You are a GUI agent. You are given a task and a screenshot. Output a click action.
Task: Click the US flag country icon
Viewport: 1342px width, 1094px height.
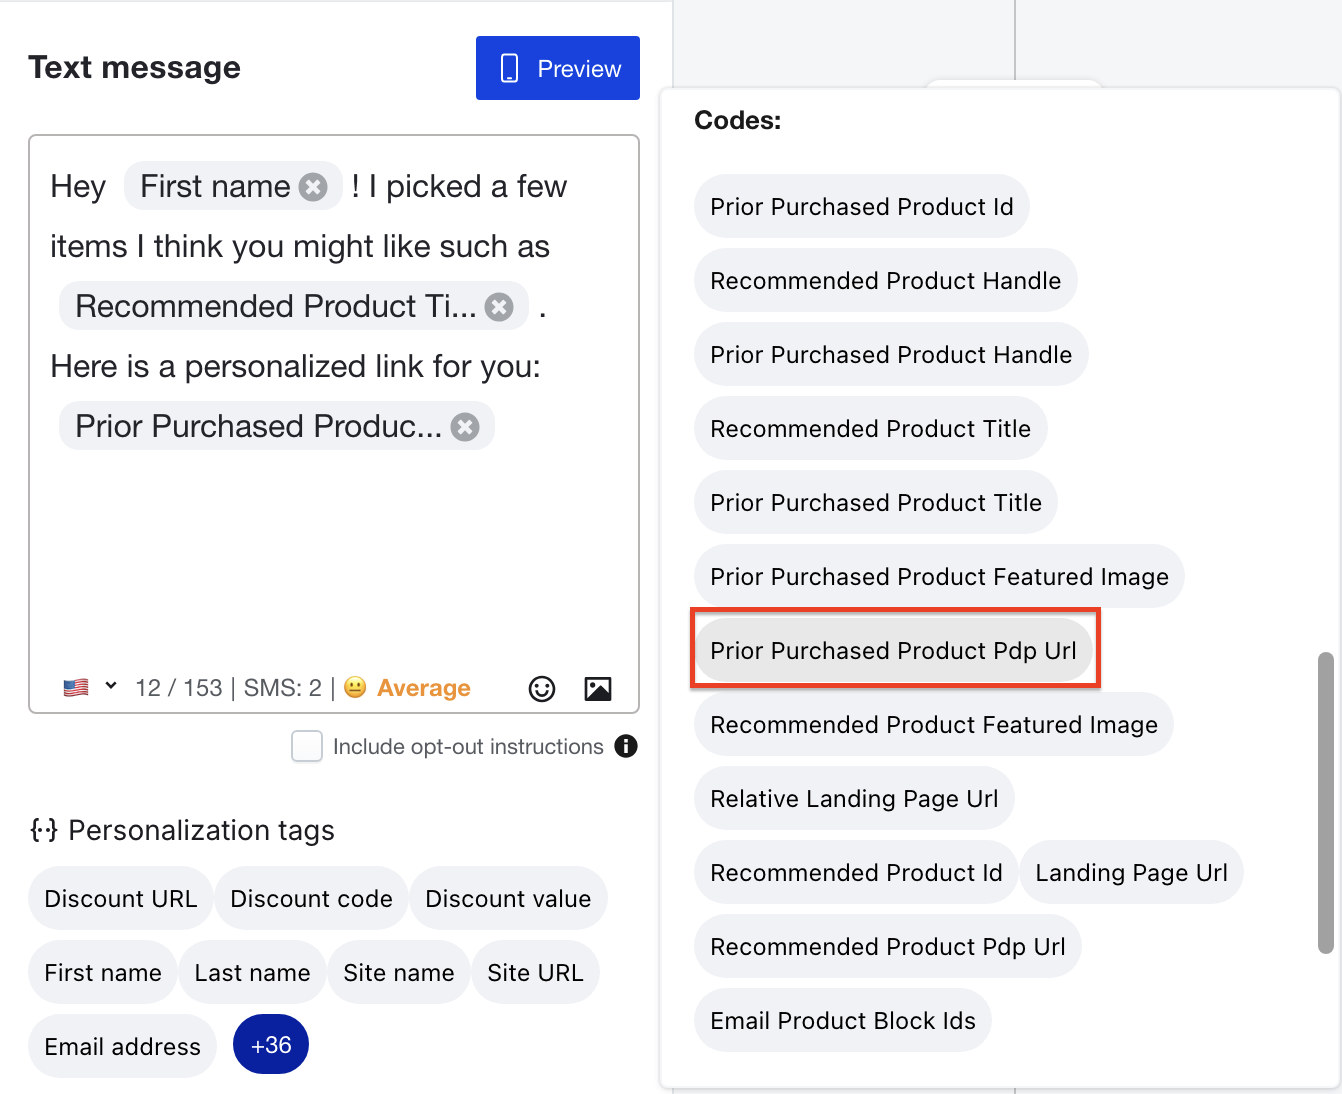(x=76, y=688)
